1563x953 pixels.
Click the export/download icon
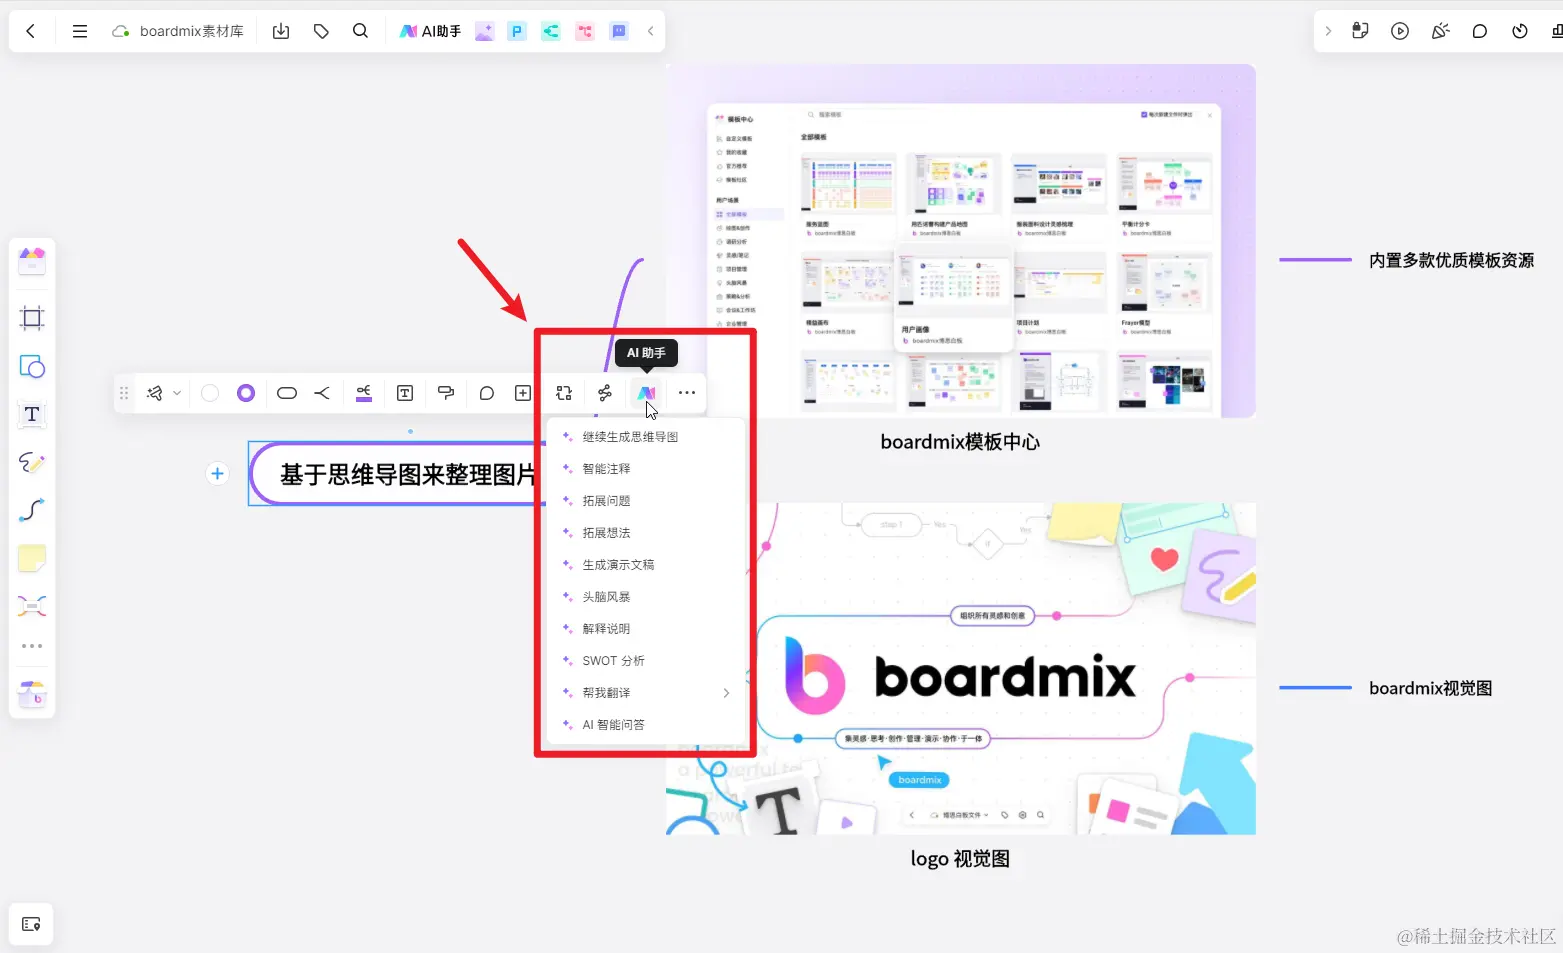click(281, 31)
